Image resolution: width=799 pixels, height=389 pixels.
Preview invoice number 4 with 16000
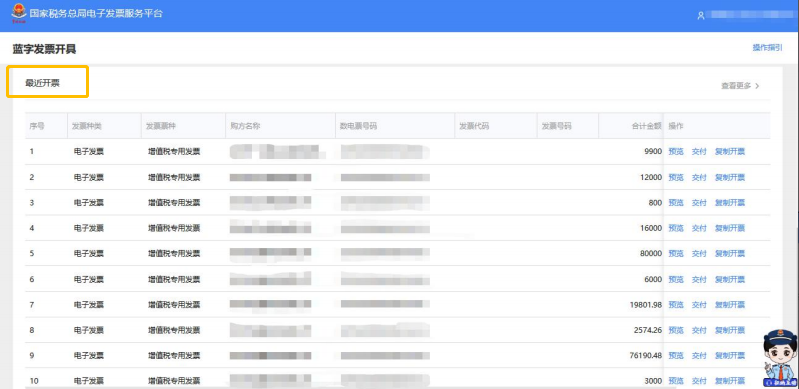[676, 228]
